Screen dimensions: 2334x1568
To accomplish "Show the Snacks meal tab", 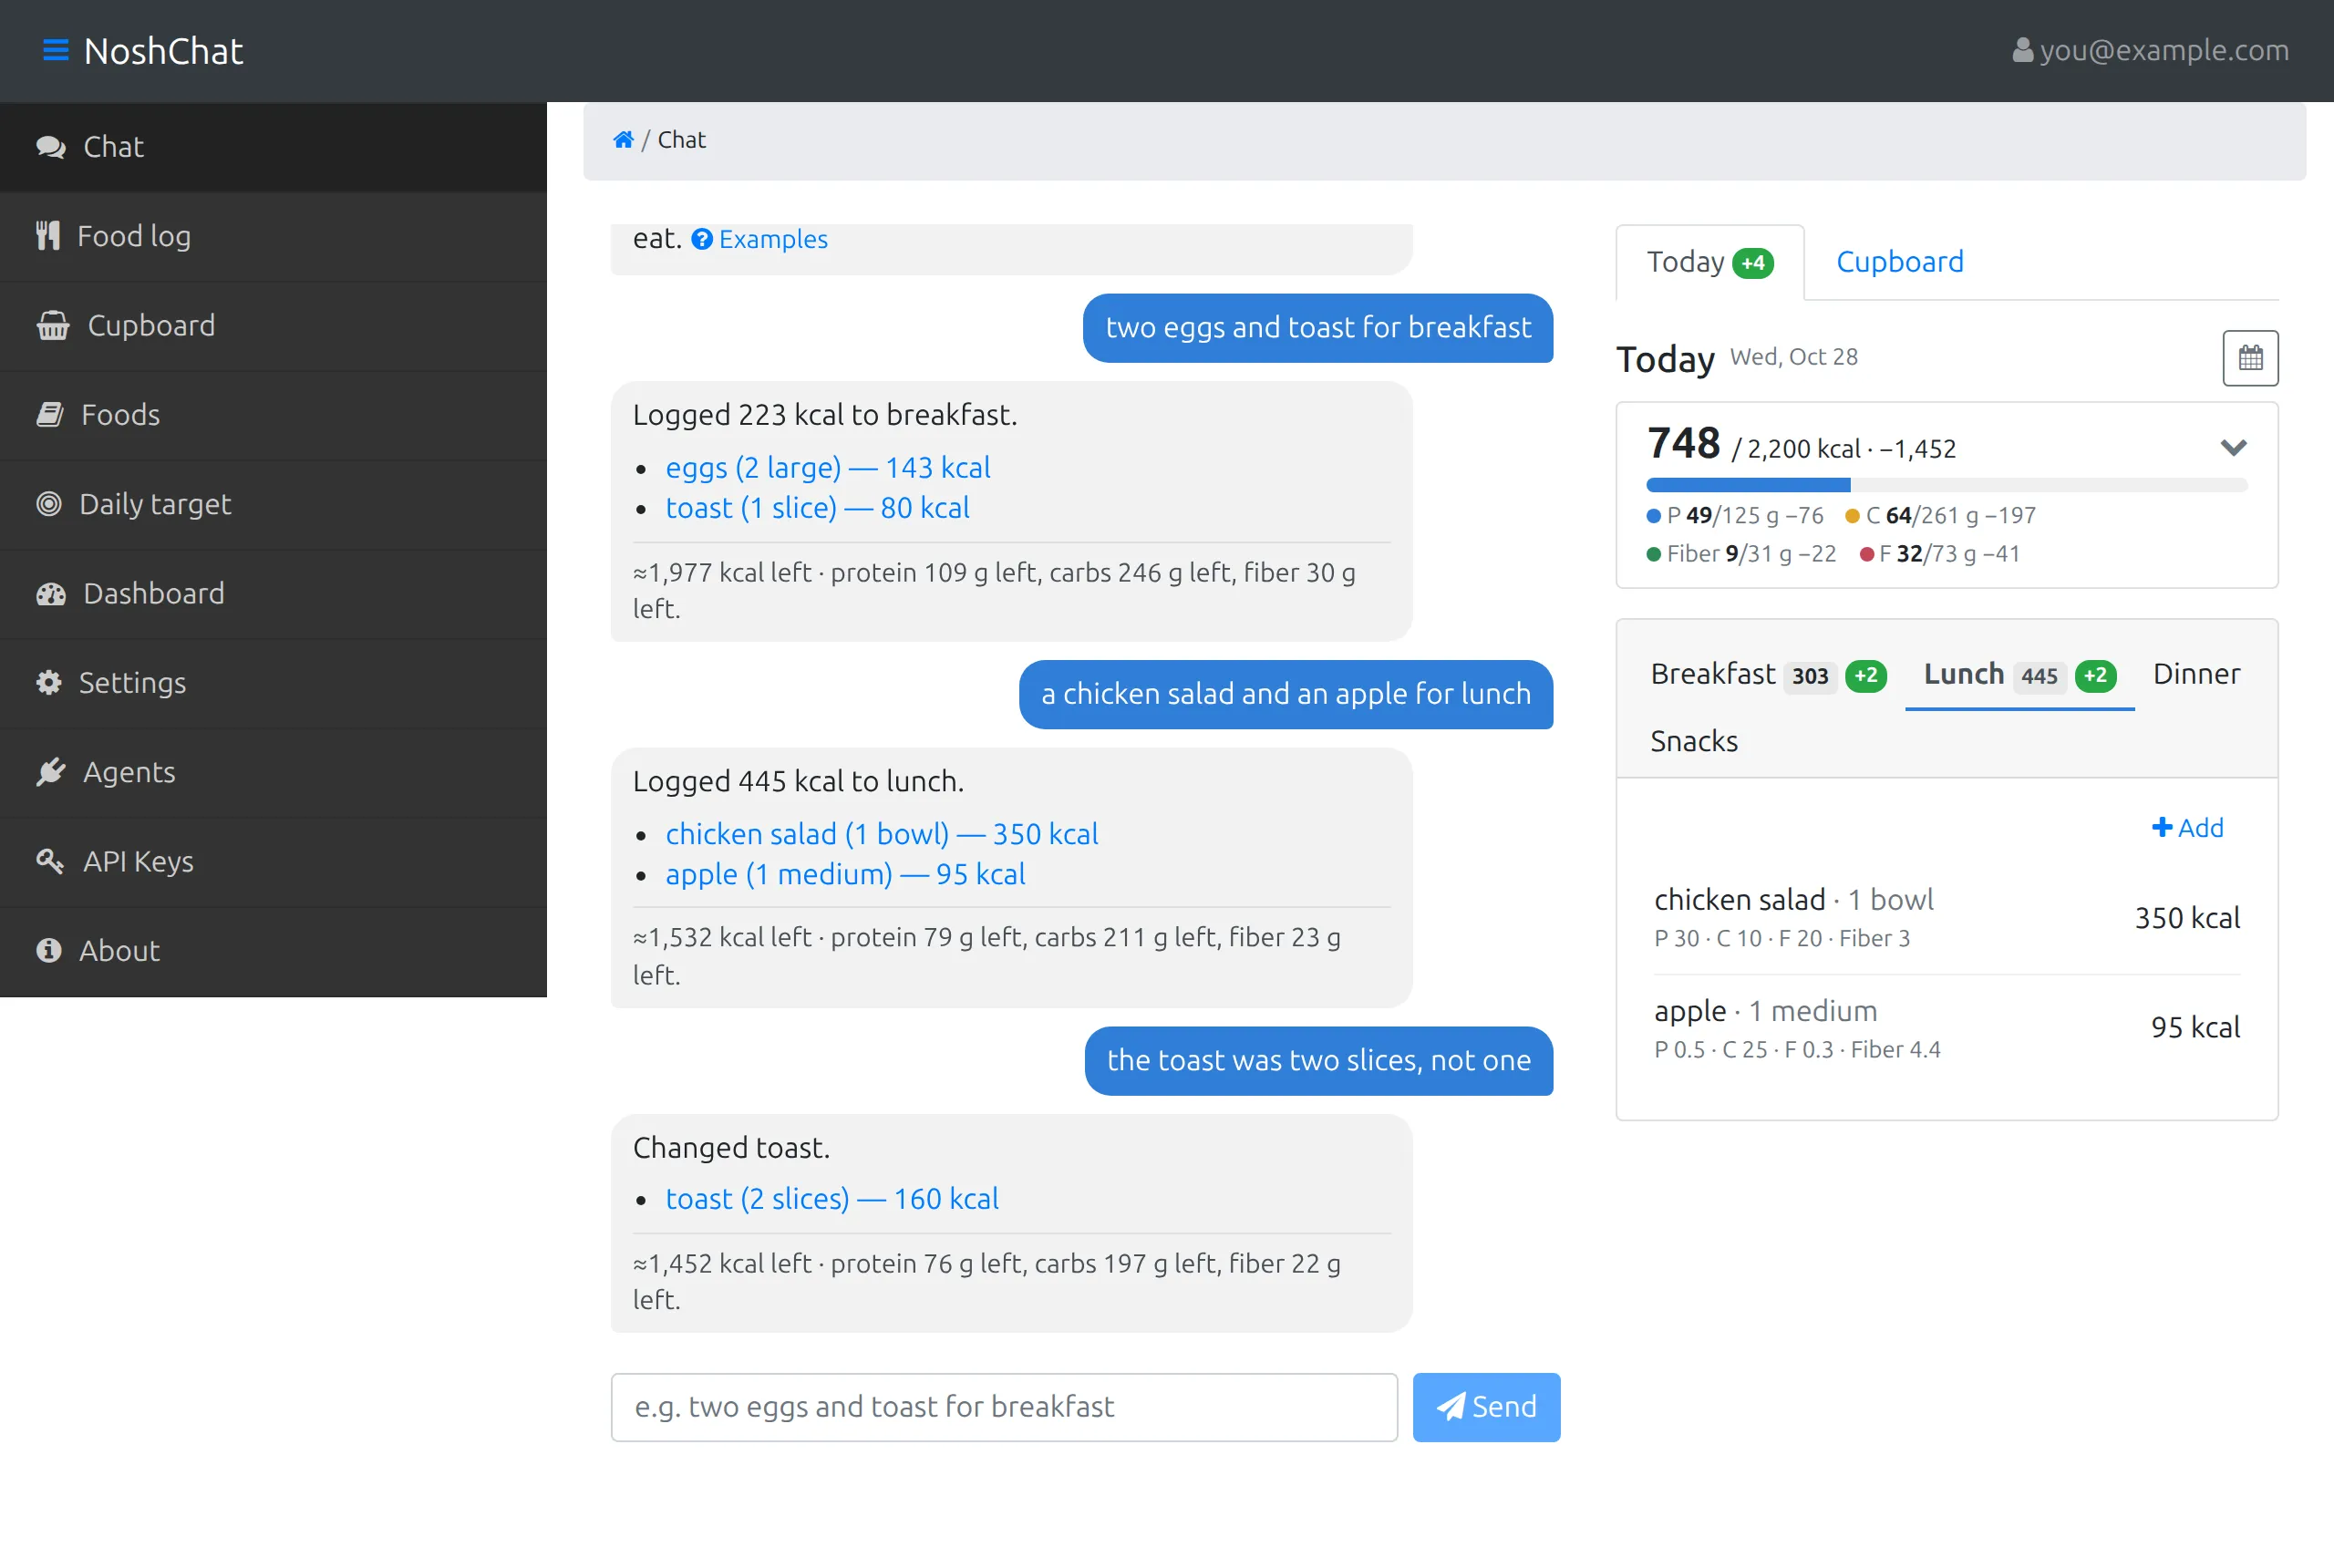I will (1693, 742).
